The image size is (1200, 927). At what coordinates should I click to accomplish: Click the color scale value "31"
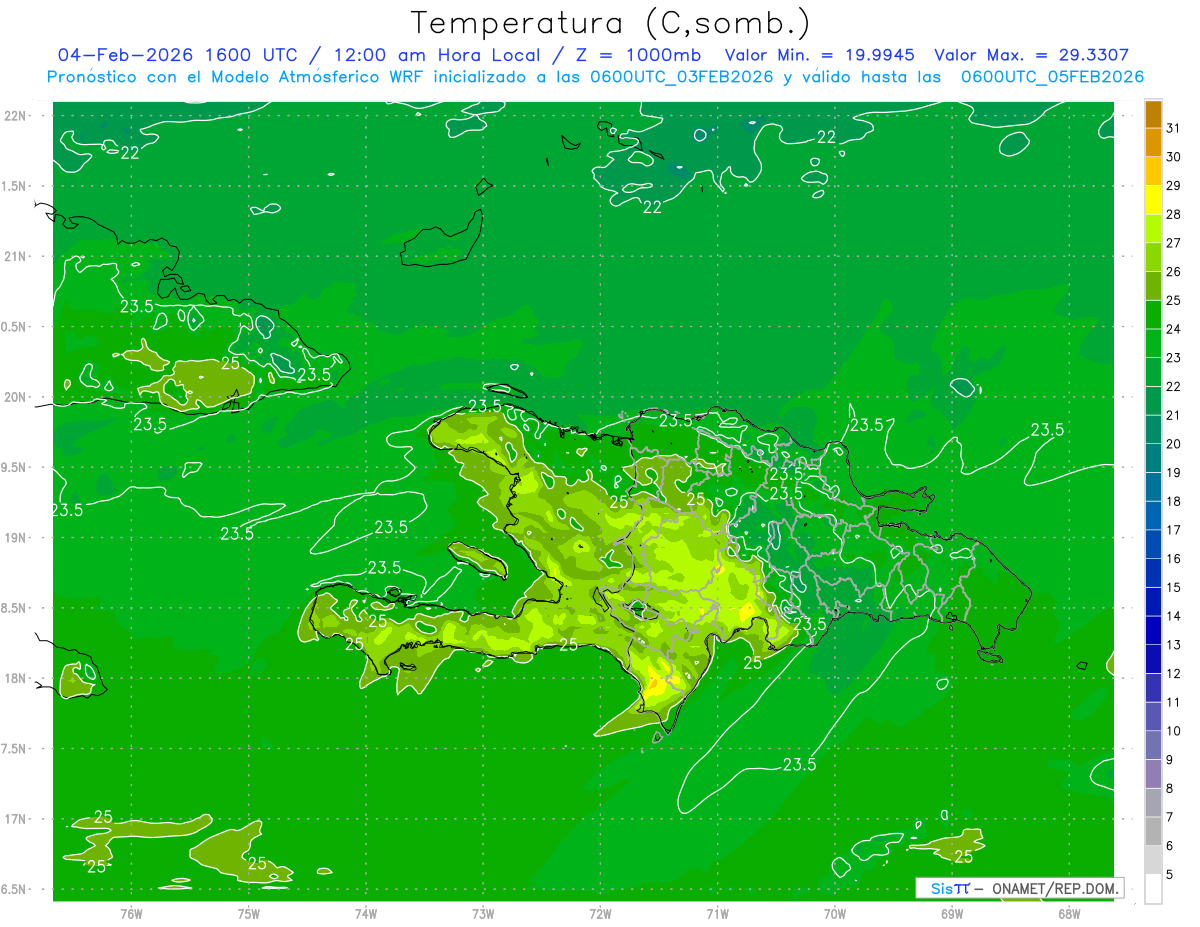point(1174,129)
